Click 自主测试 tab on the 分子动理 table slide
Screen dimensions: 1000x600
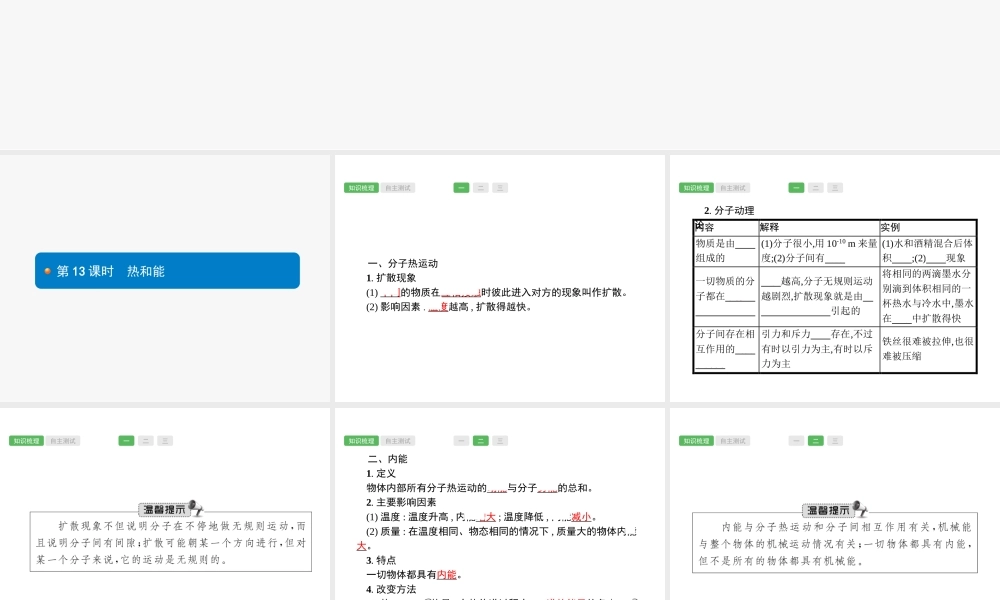click(733, 188)
